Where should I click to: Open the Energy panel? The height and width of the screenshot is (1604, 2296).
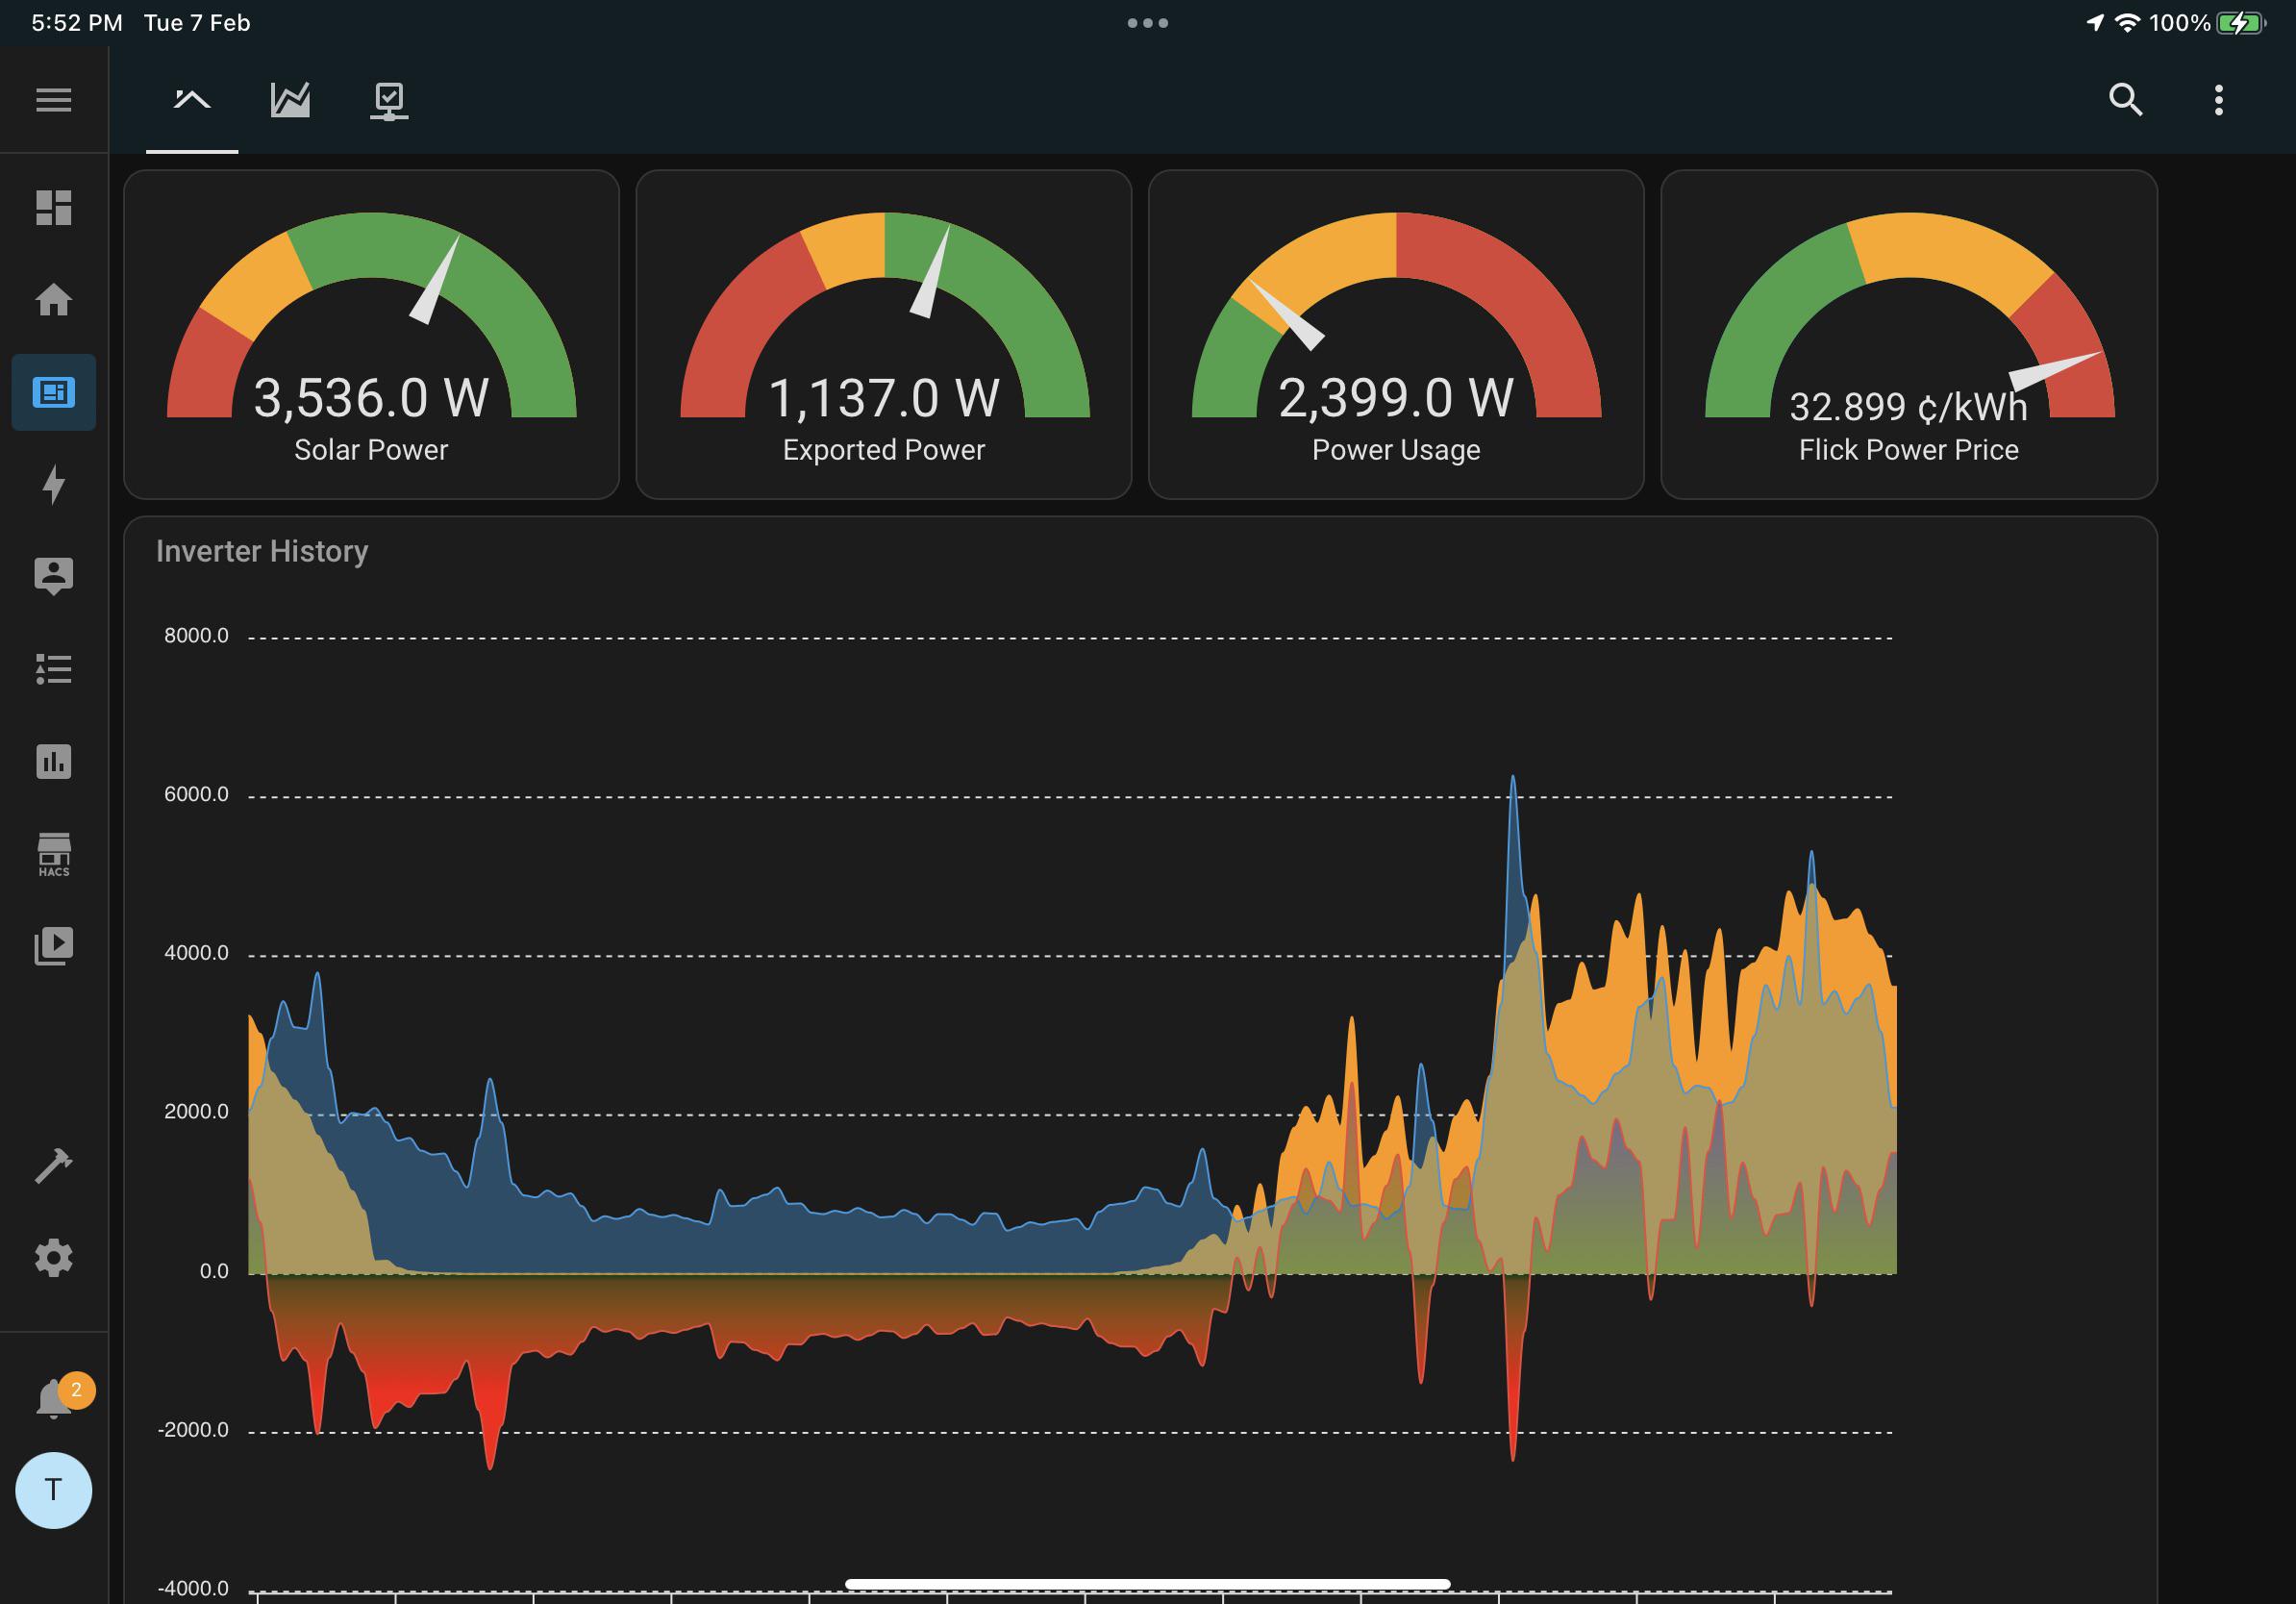click(x=53, y=485)
